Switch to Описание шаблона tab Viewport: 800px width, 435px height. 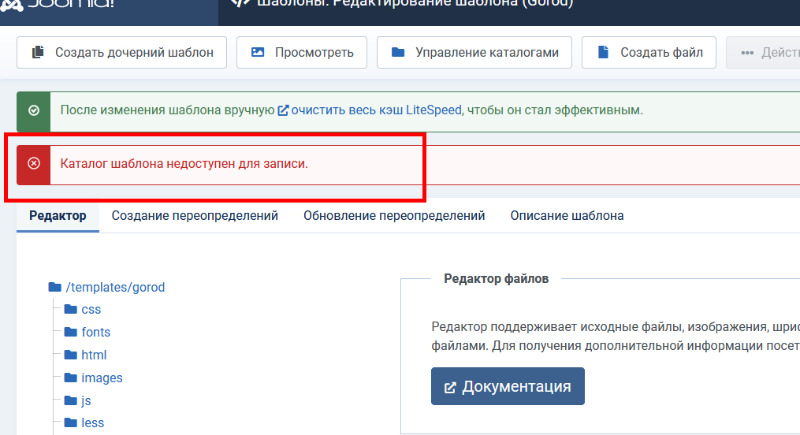pos(567,215)
